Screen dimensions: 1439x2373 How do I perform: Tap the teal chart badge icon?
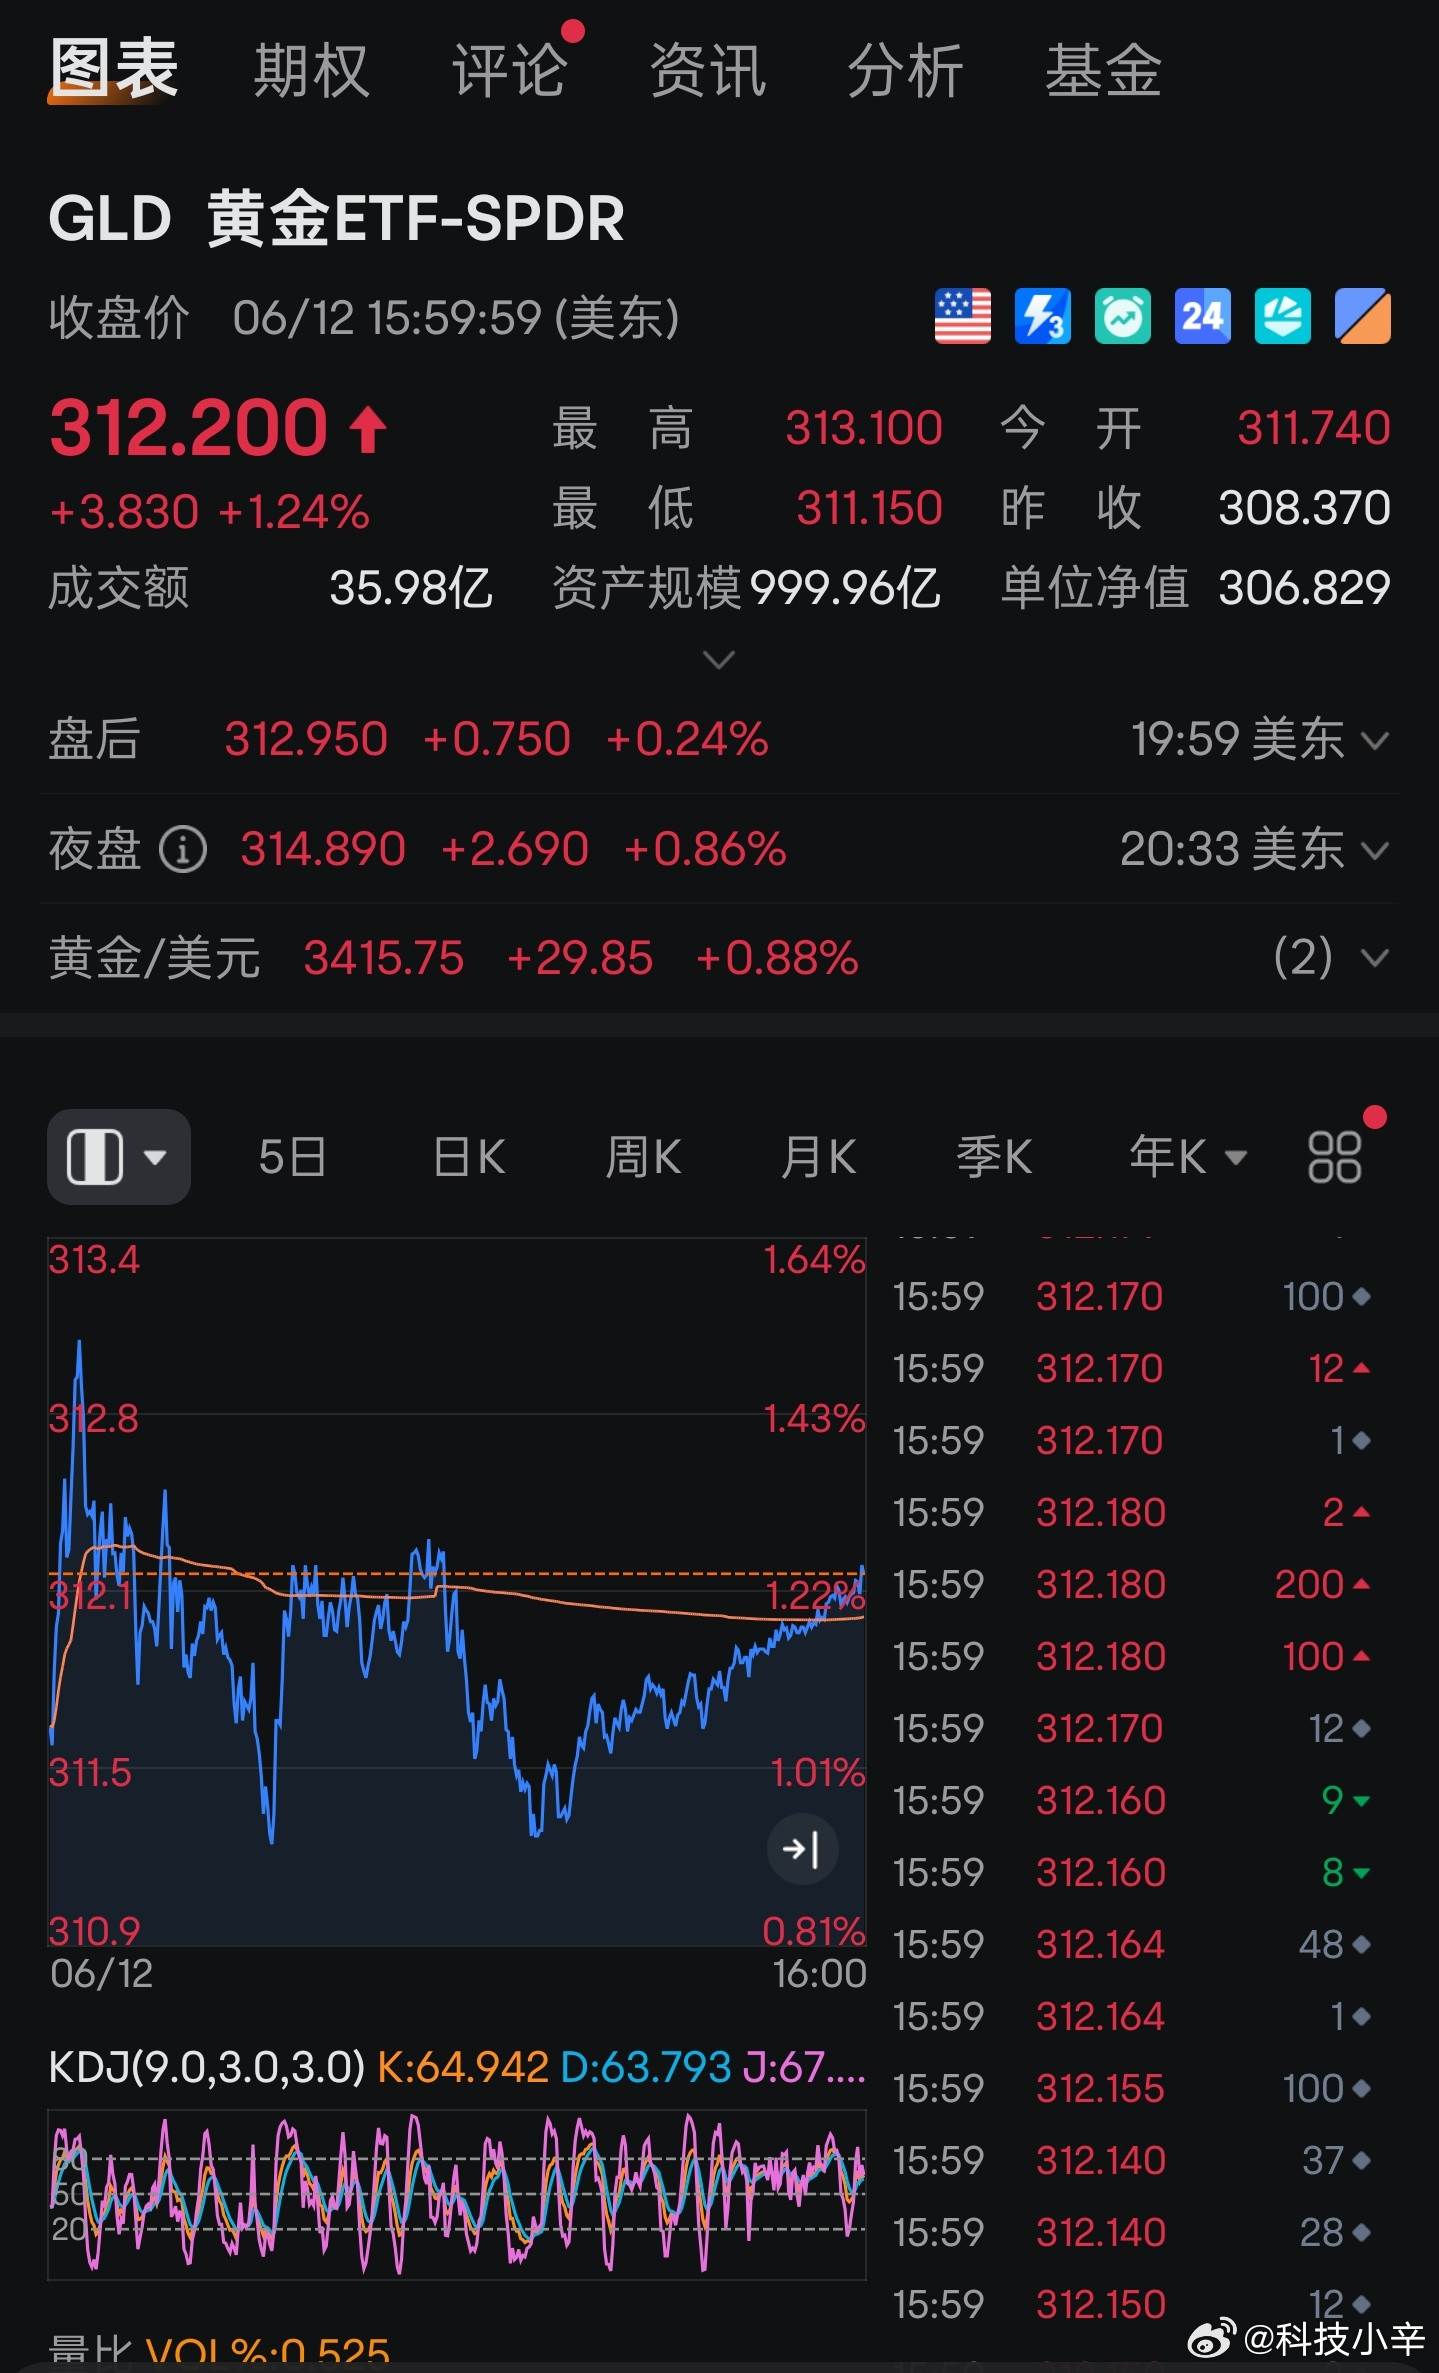pyautogui.click(x=1283, y=317)
